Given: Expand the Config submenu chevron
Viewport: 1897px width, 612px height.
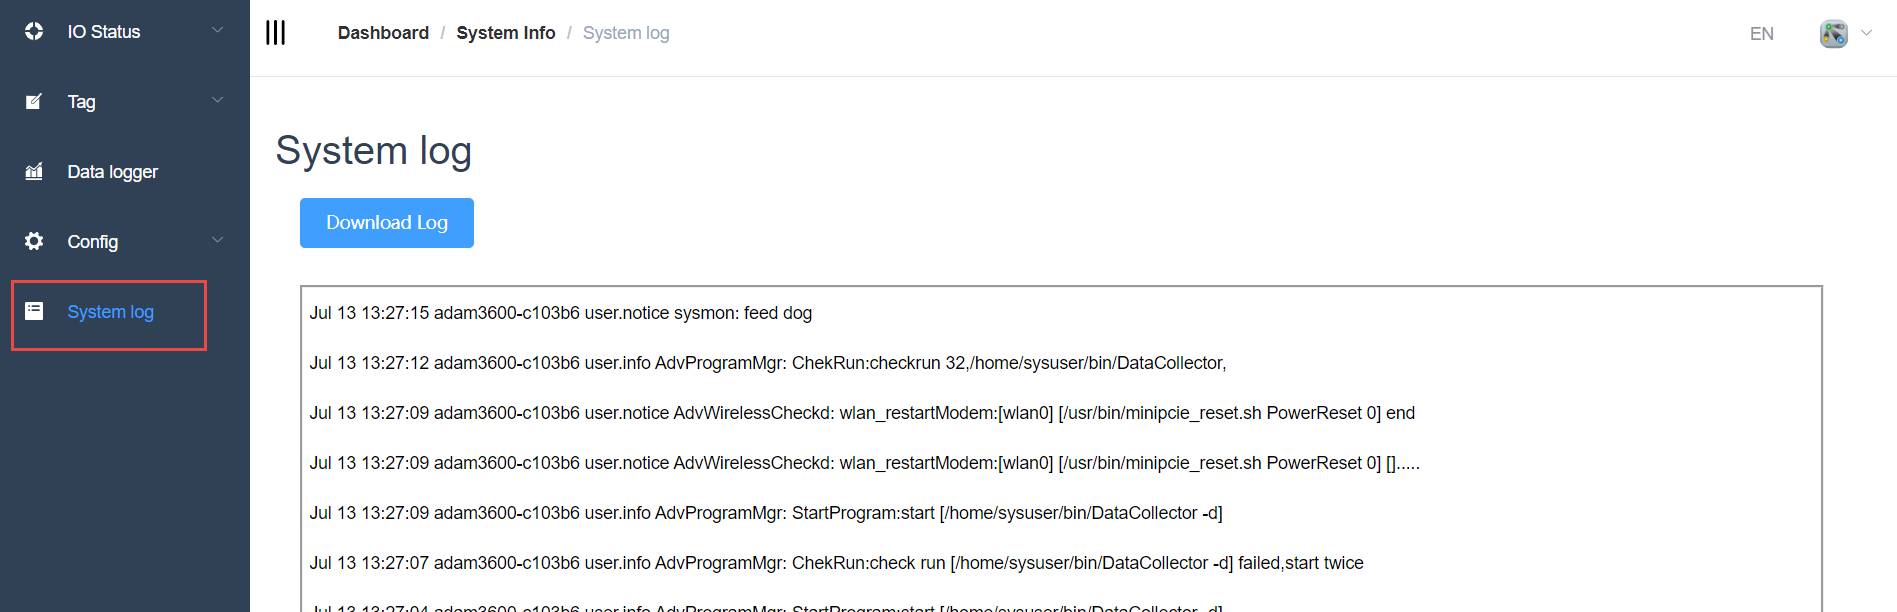Looking at the screenshot, I should point(217,240).
